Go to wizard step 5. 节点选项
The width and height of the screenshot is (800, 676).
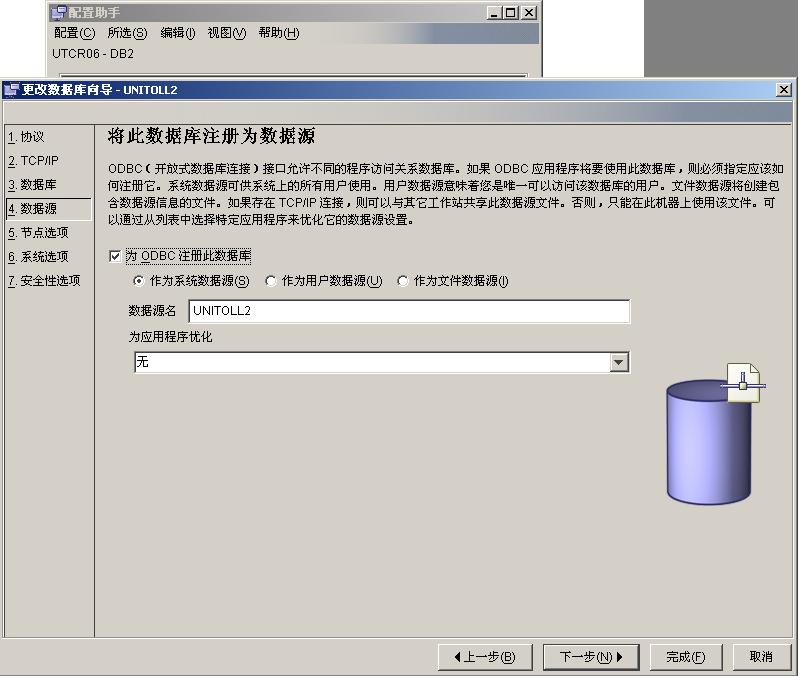38,233
